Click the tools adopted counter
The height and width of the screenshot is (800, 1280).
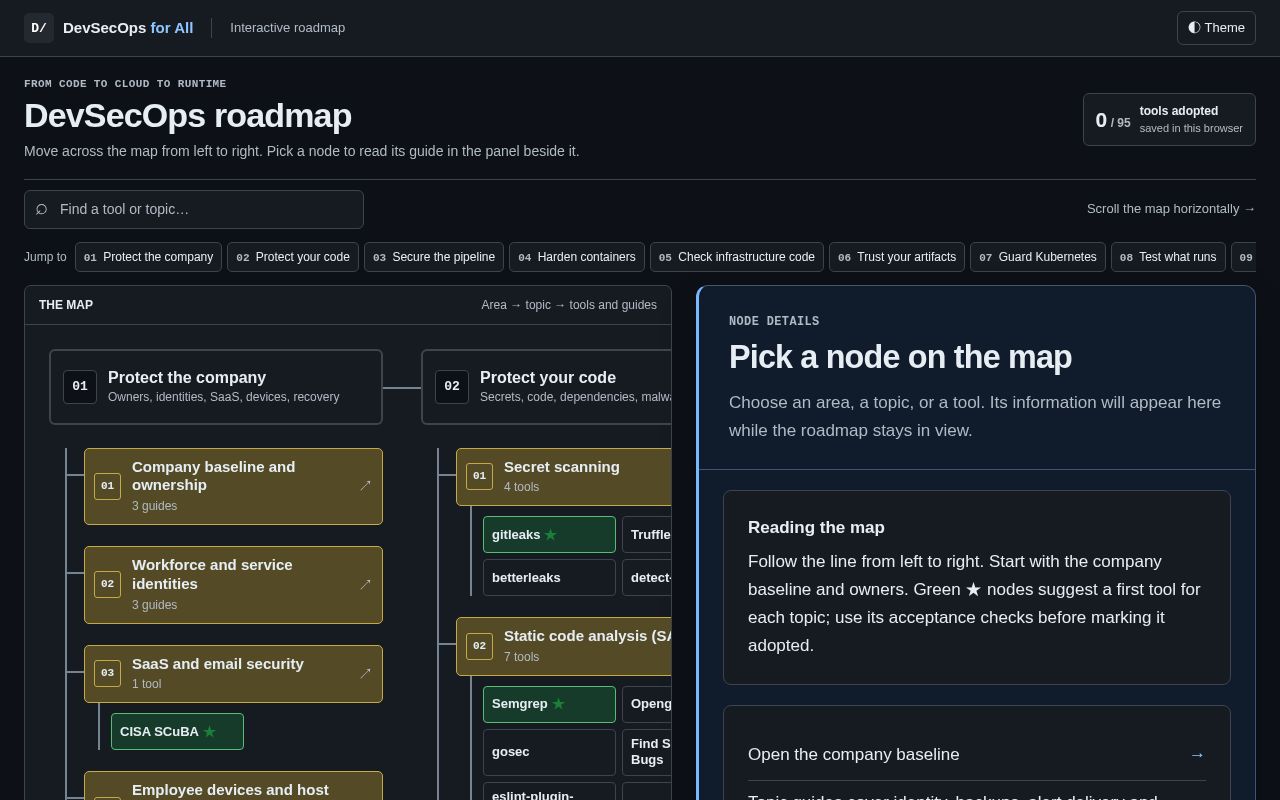tap(1169, 120)
